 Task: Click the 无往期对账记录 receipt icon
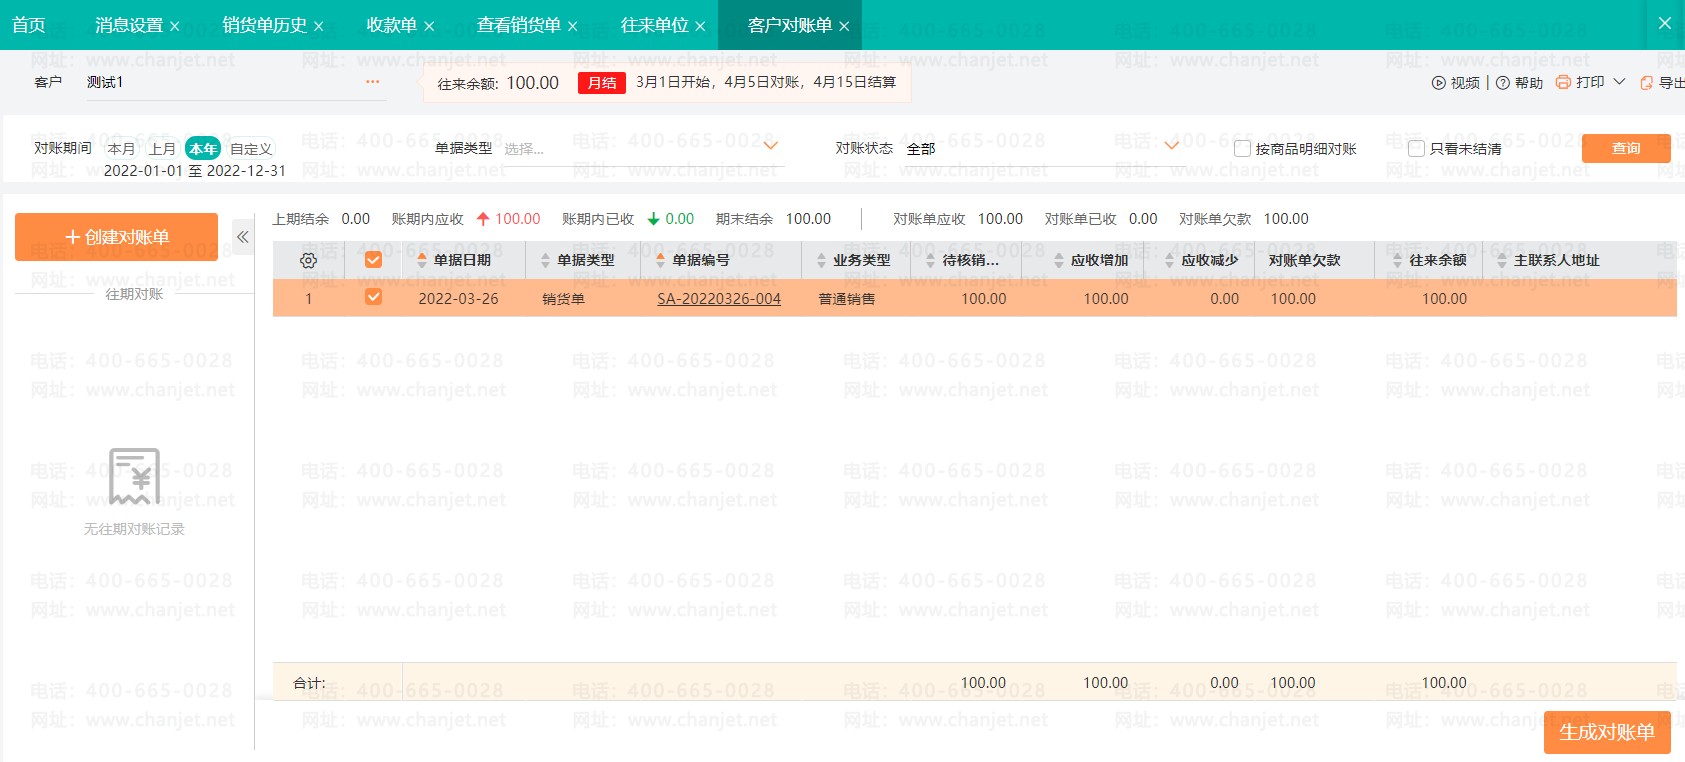pyautogui.click(x=134, y=477)
